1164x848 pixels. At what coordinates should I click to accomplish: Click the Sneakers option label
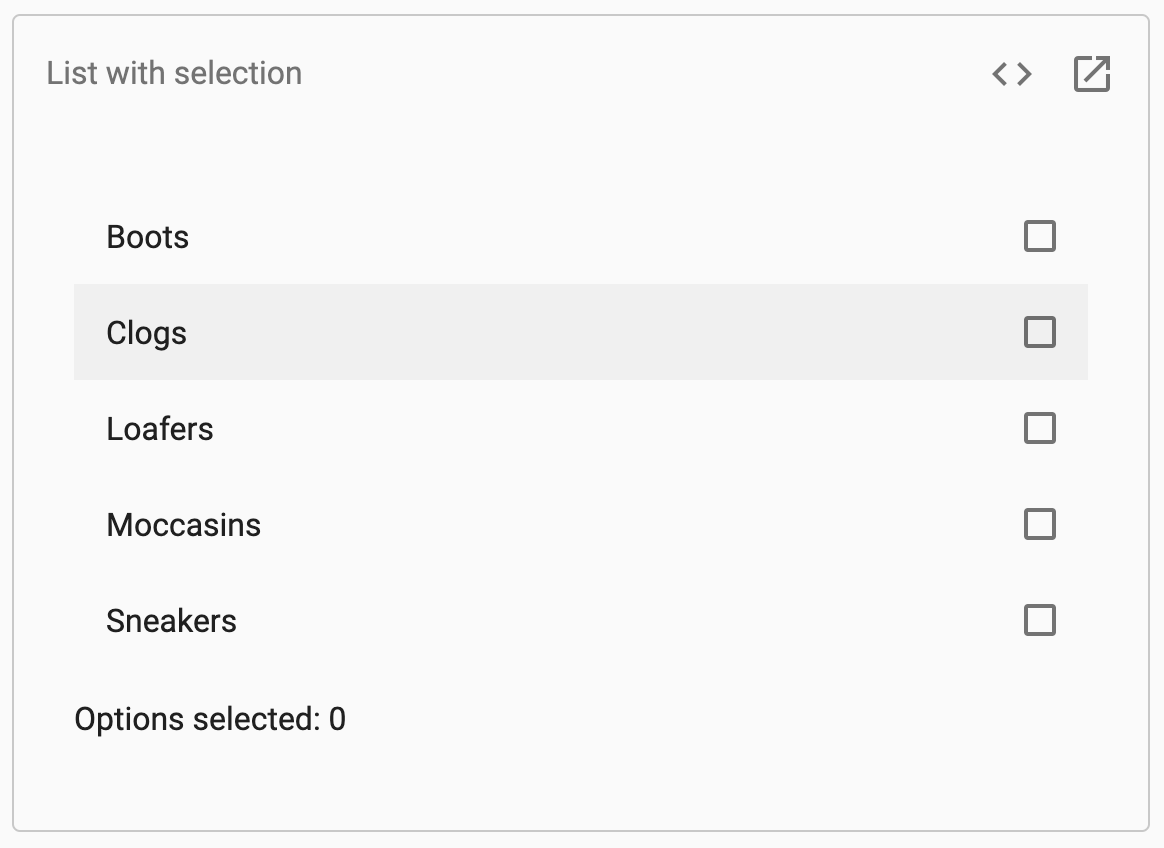[171, 621]
